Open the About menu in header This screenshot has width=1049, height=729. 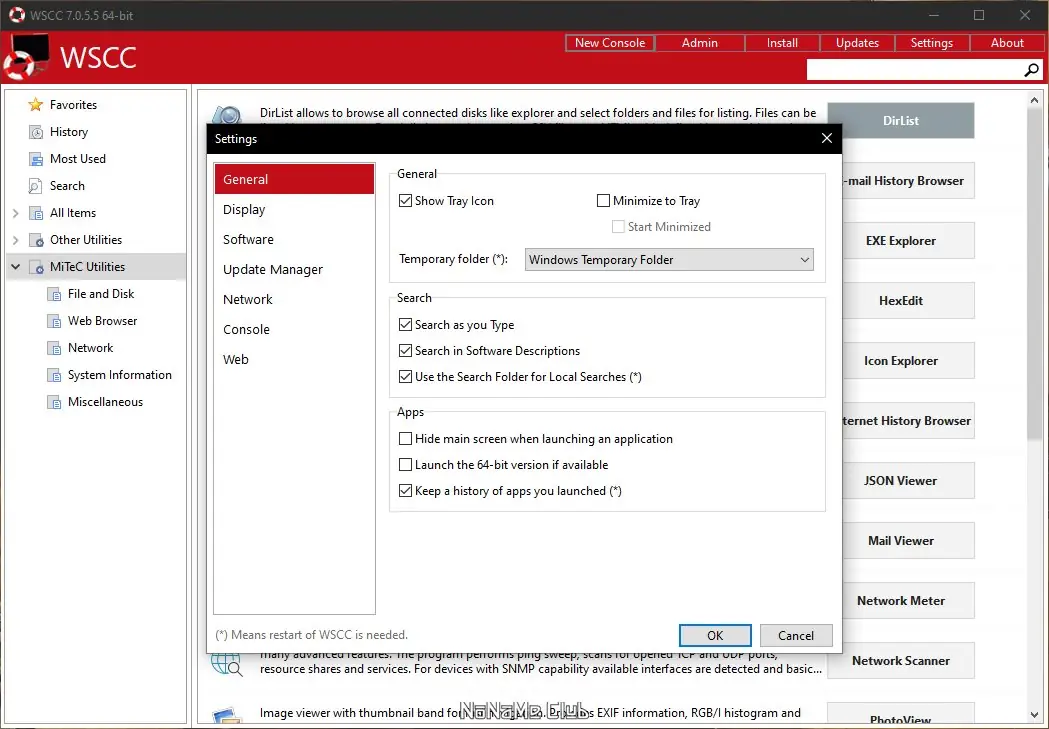pyautogui.click(x=1007, y=43)
